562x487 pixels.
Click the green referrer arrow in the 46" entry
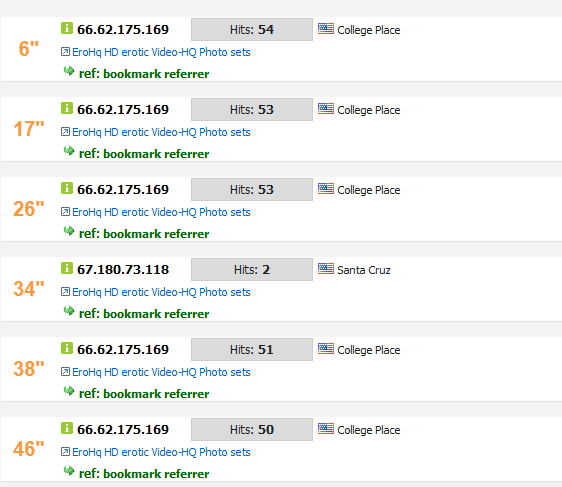[x=69, y=471]
